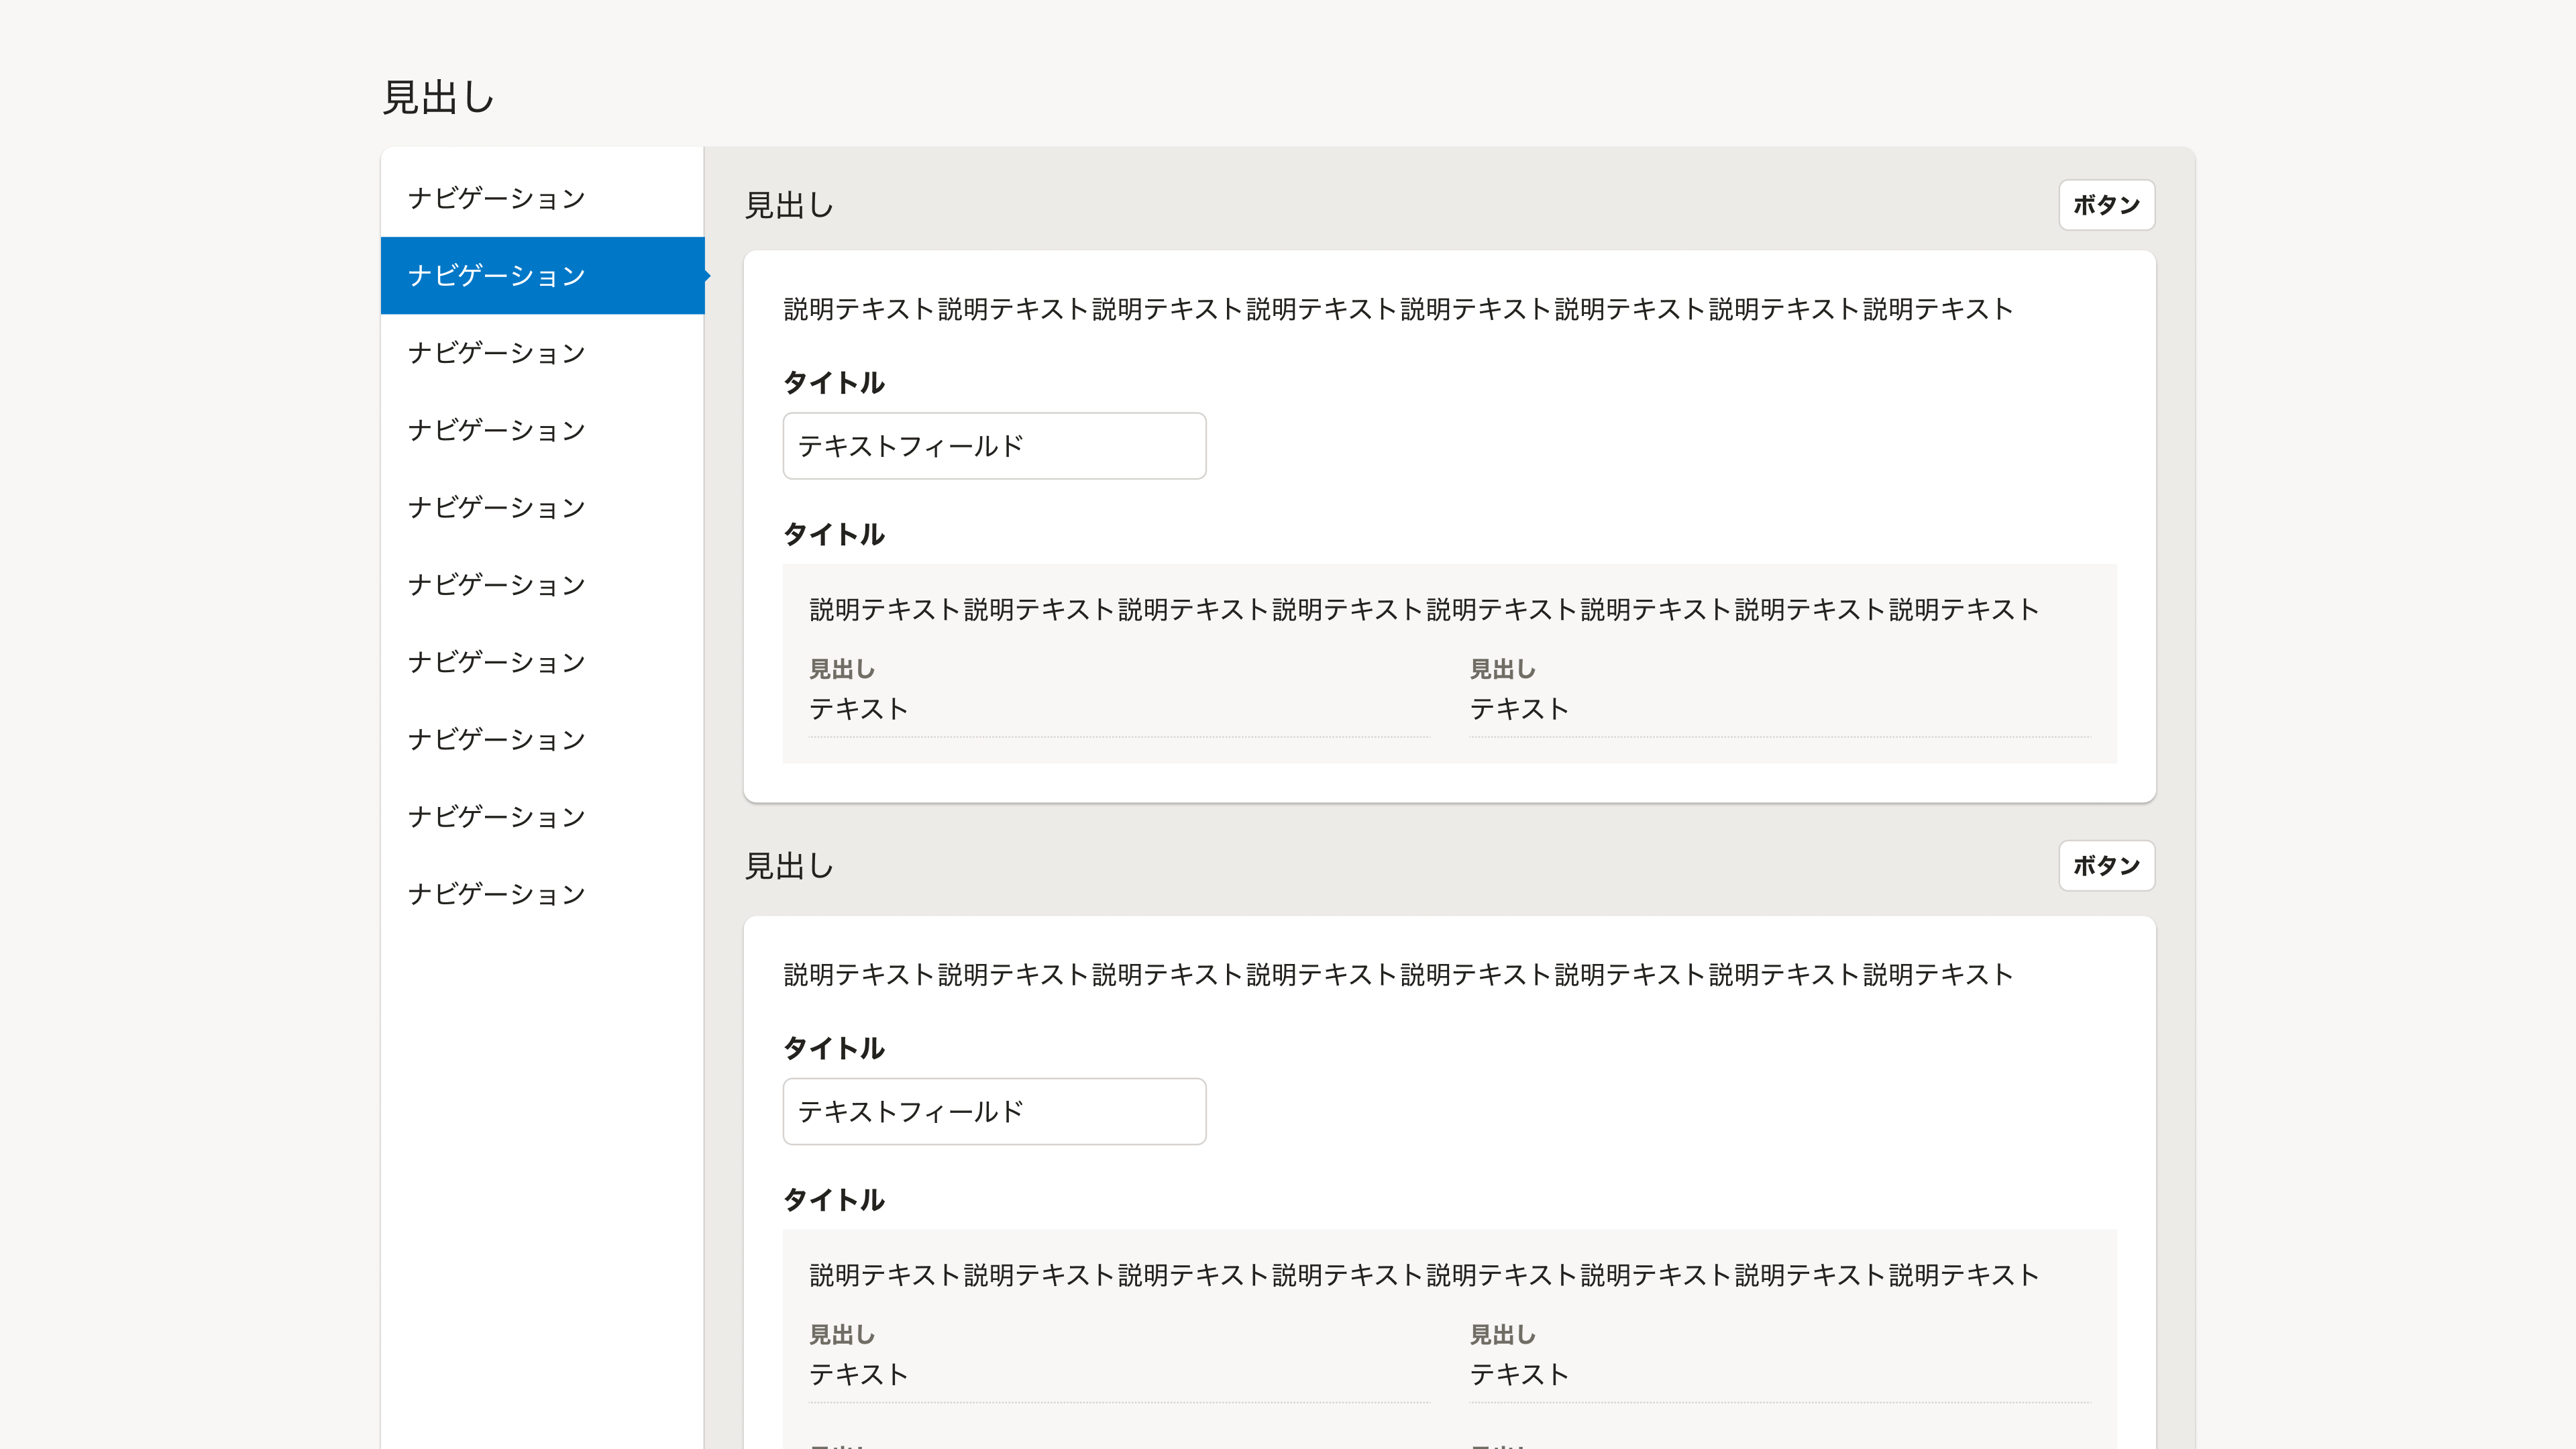Focus the テキストフィールド input in second card

(994, 1111)
